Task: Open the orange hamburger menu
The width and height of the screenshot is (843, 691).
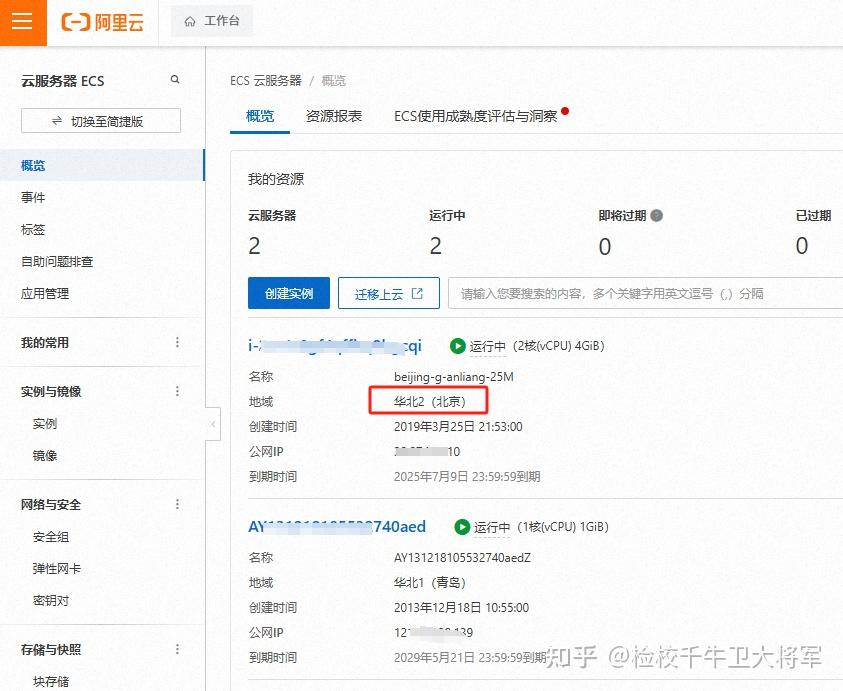Action: [22, 22]
